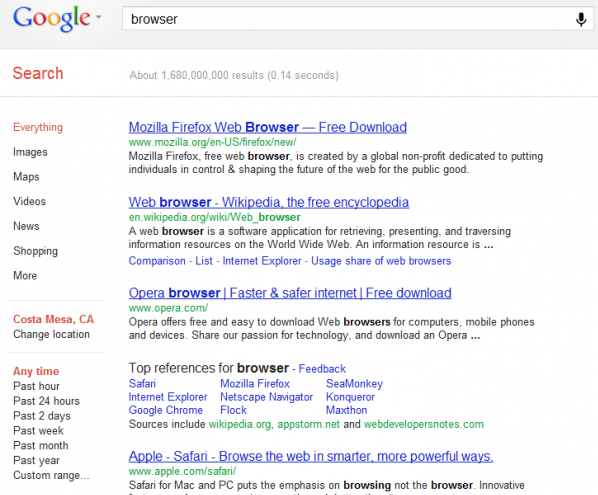The height and width of the screenshot is (495, 598).
Task: Switch to Videos results
Action: (29, 201)
